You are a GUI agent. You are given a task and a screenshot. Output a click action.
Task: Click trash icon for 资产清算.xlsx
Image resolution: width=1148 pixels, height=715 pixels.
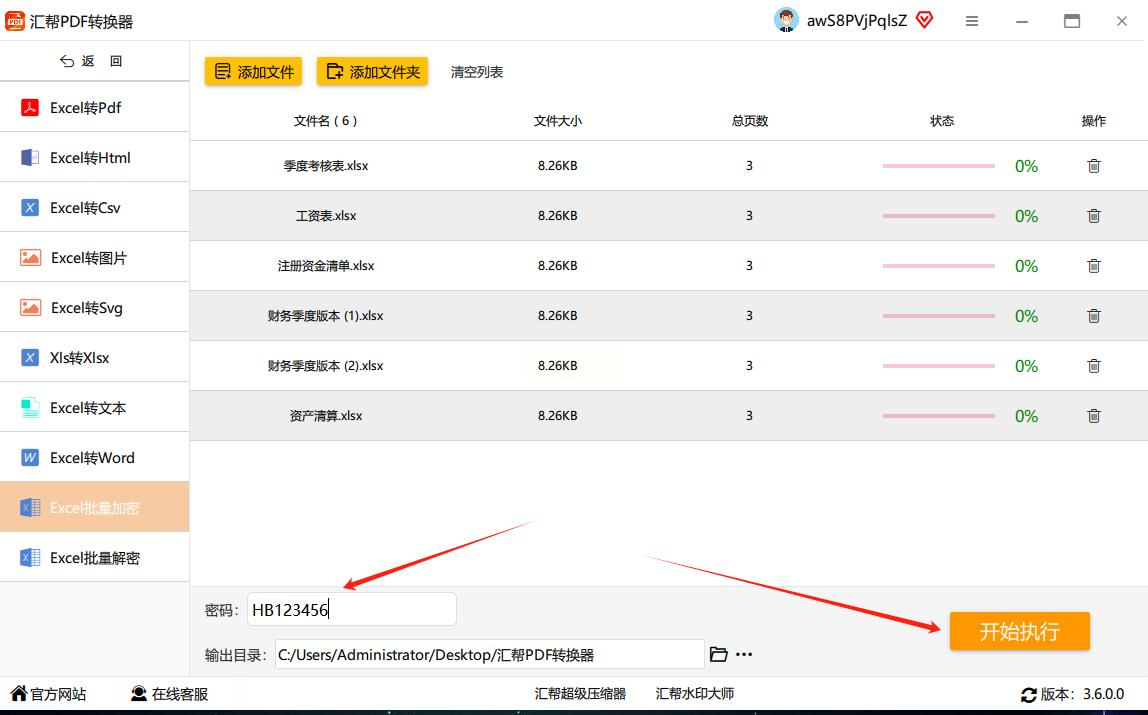point(1094,416)
